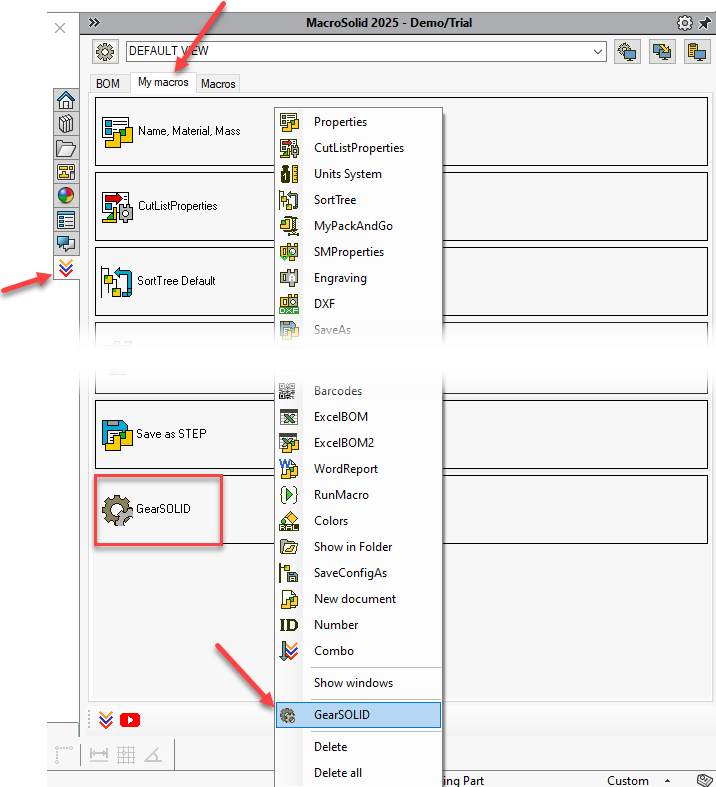Click the gear button beside DEFAULT VIEW
This screenshot has height=787, width=716.
click(x=105, y=52)
